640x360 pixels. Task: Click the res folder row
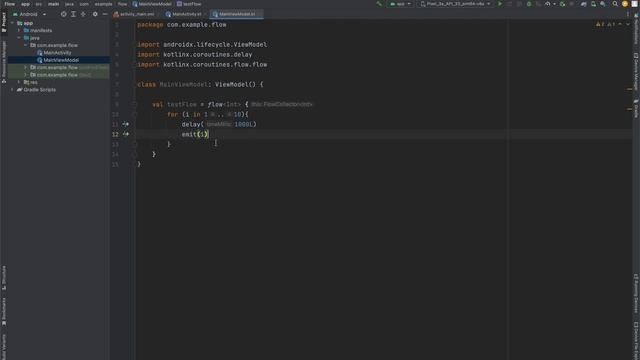pos(58,82)
